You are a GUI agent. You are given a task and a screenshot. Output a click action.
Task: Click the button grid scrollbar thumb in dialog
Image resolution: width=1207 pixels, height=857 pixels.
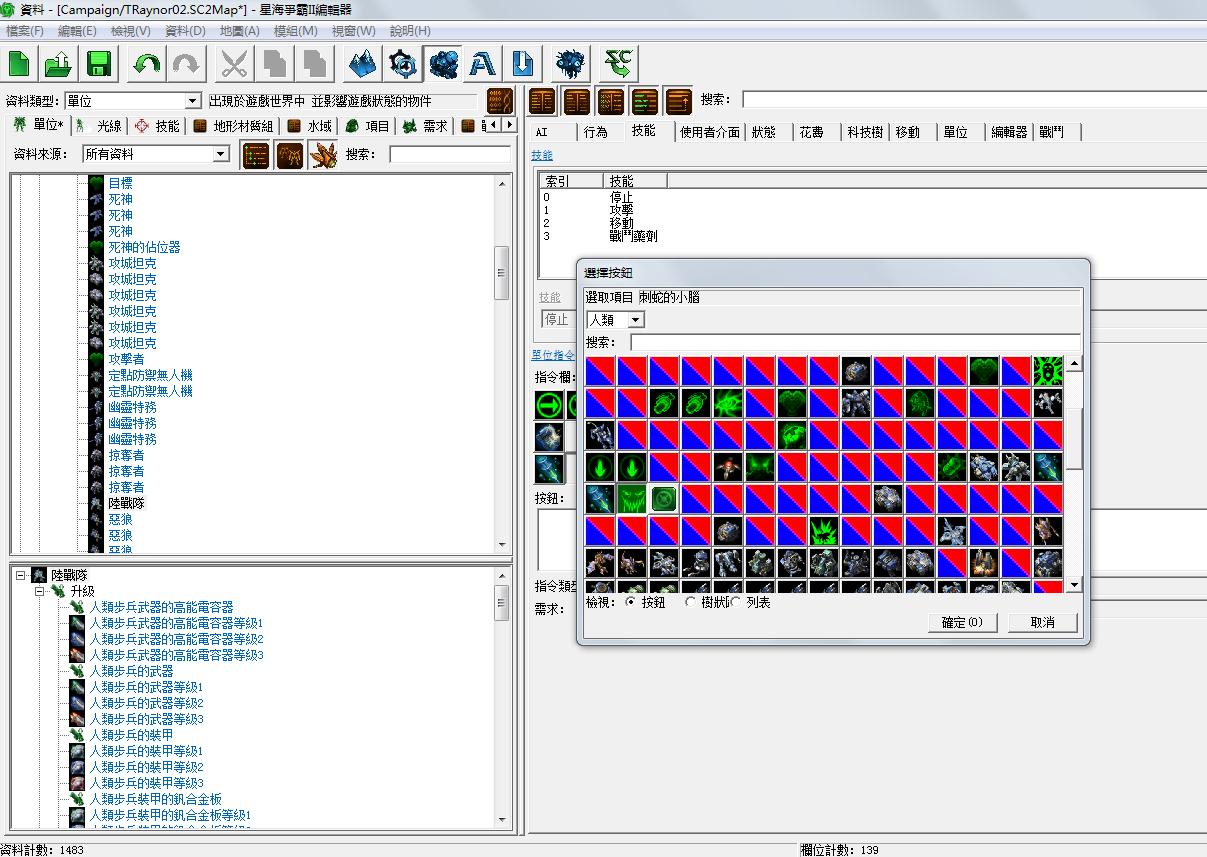pos(1075,439)
